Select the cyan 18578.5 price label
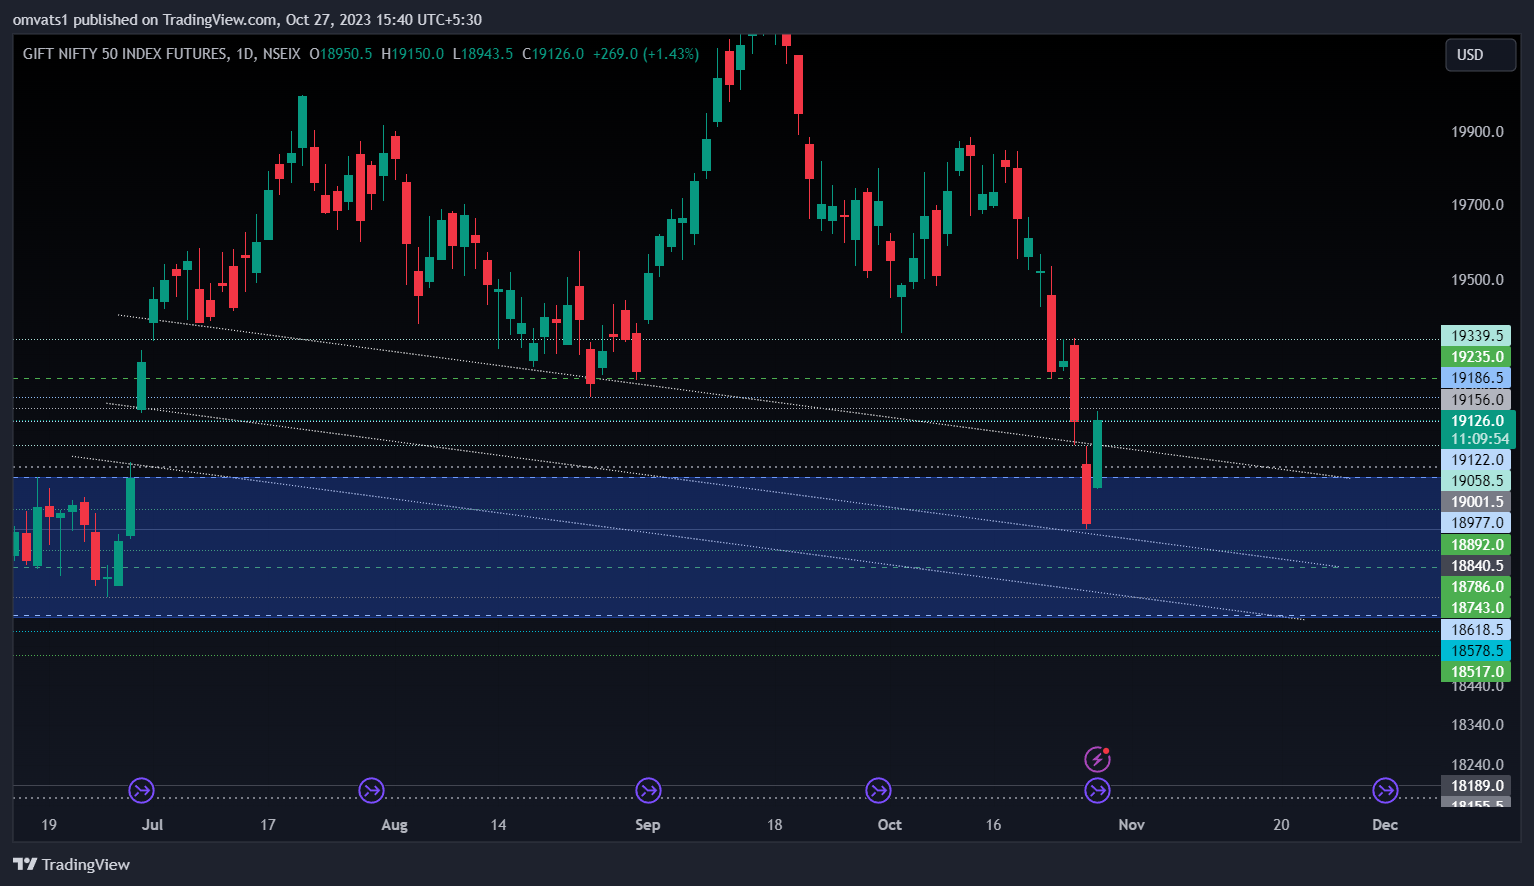Image resolution: width=1534 pixels, height=886 pixels. click(1476, 651)
